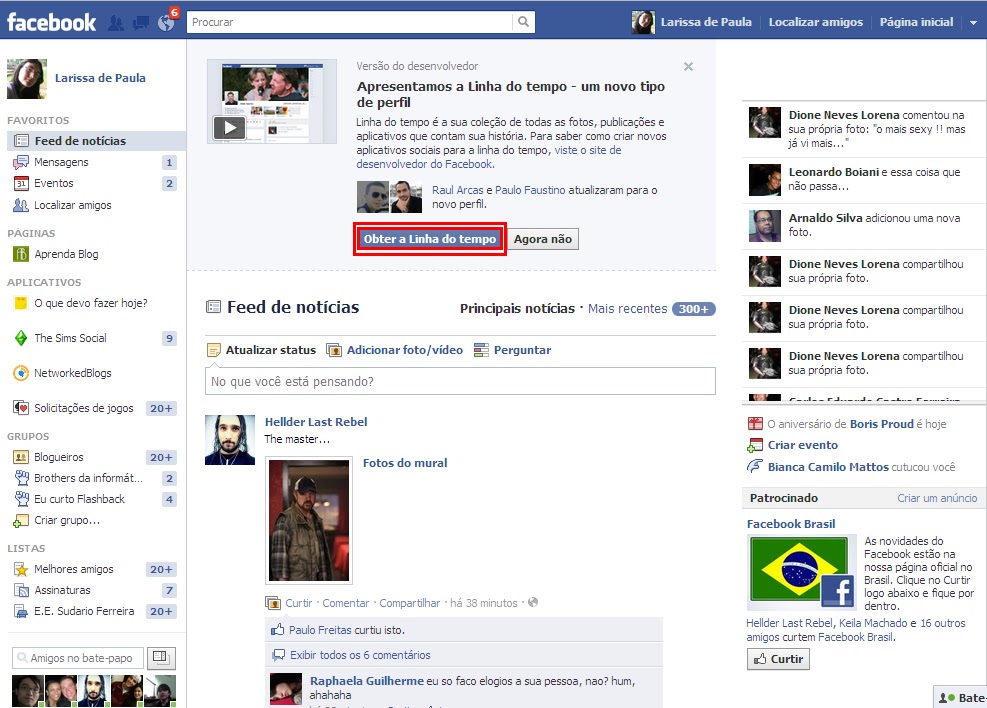Click the Aprenda Blog page icon
This screenshot has width=987, height=708.
point(21,254)
